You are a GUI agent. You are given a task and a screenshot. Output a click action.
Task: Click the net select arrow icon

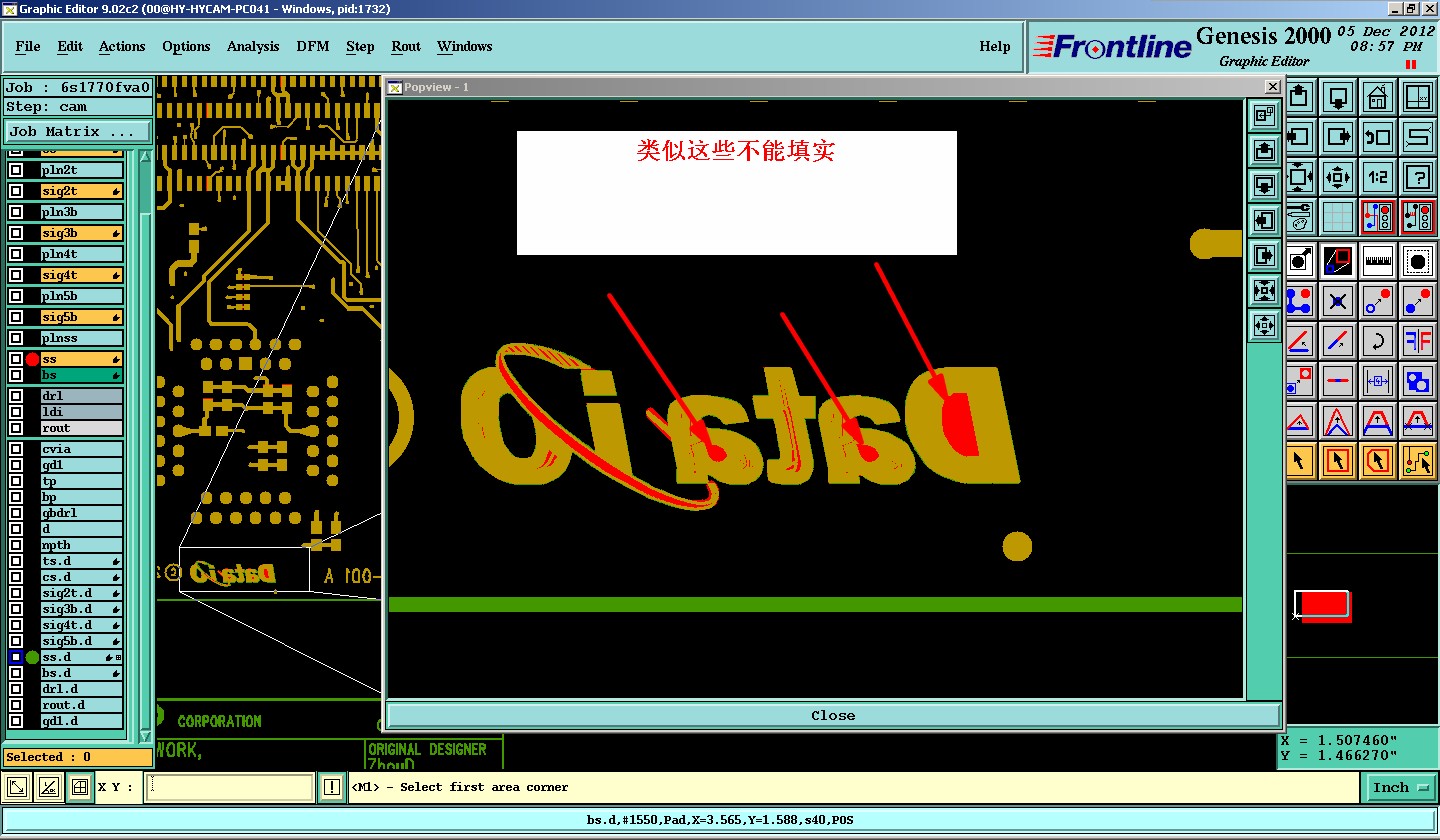(1417, 460)
